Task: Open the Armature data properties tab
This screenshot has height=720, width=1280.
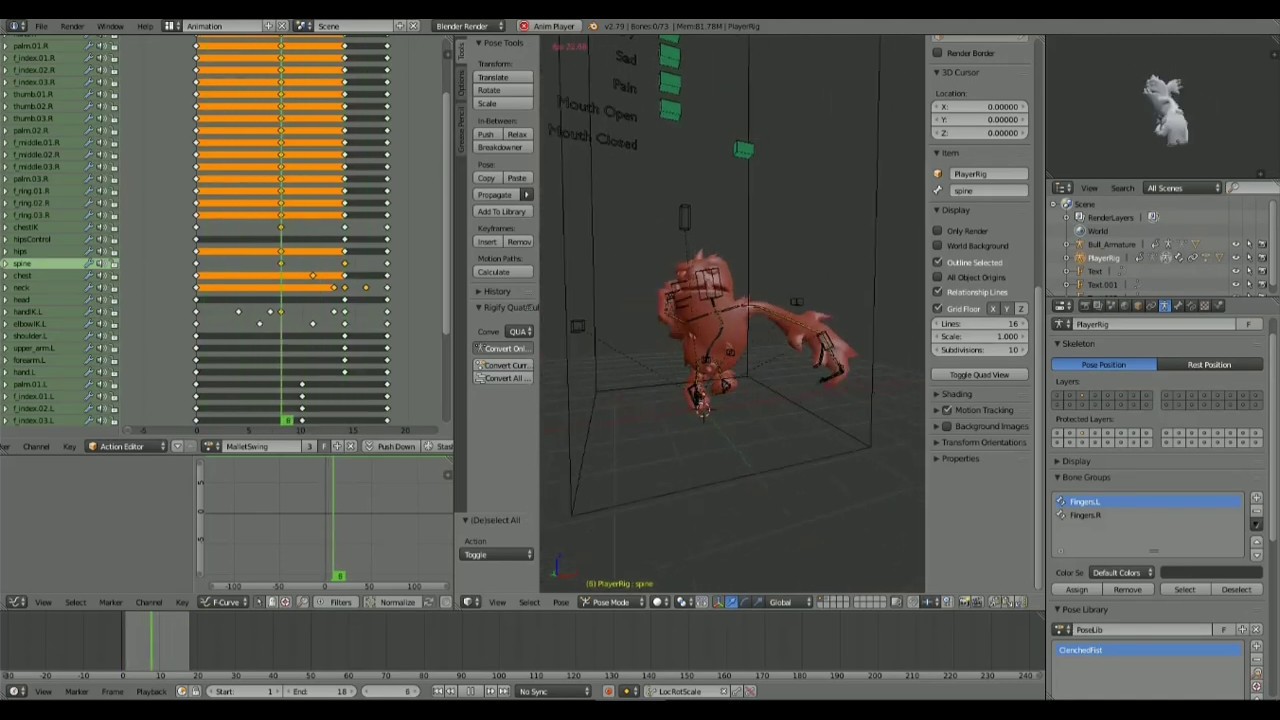Action: tap(1165, 305)
